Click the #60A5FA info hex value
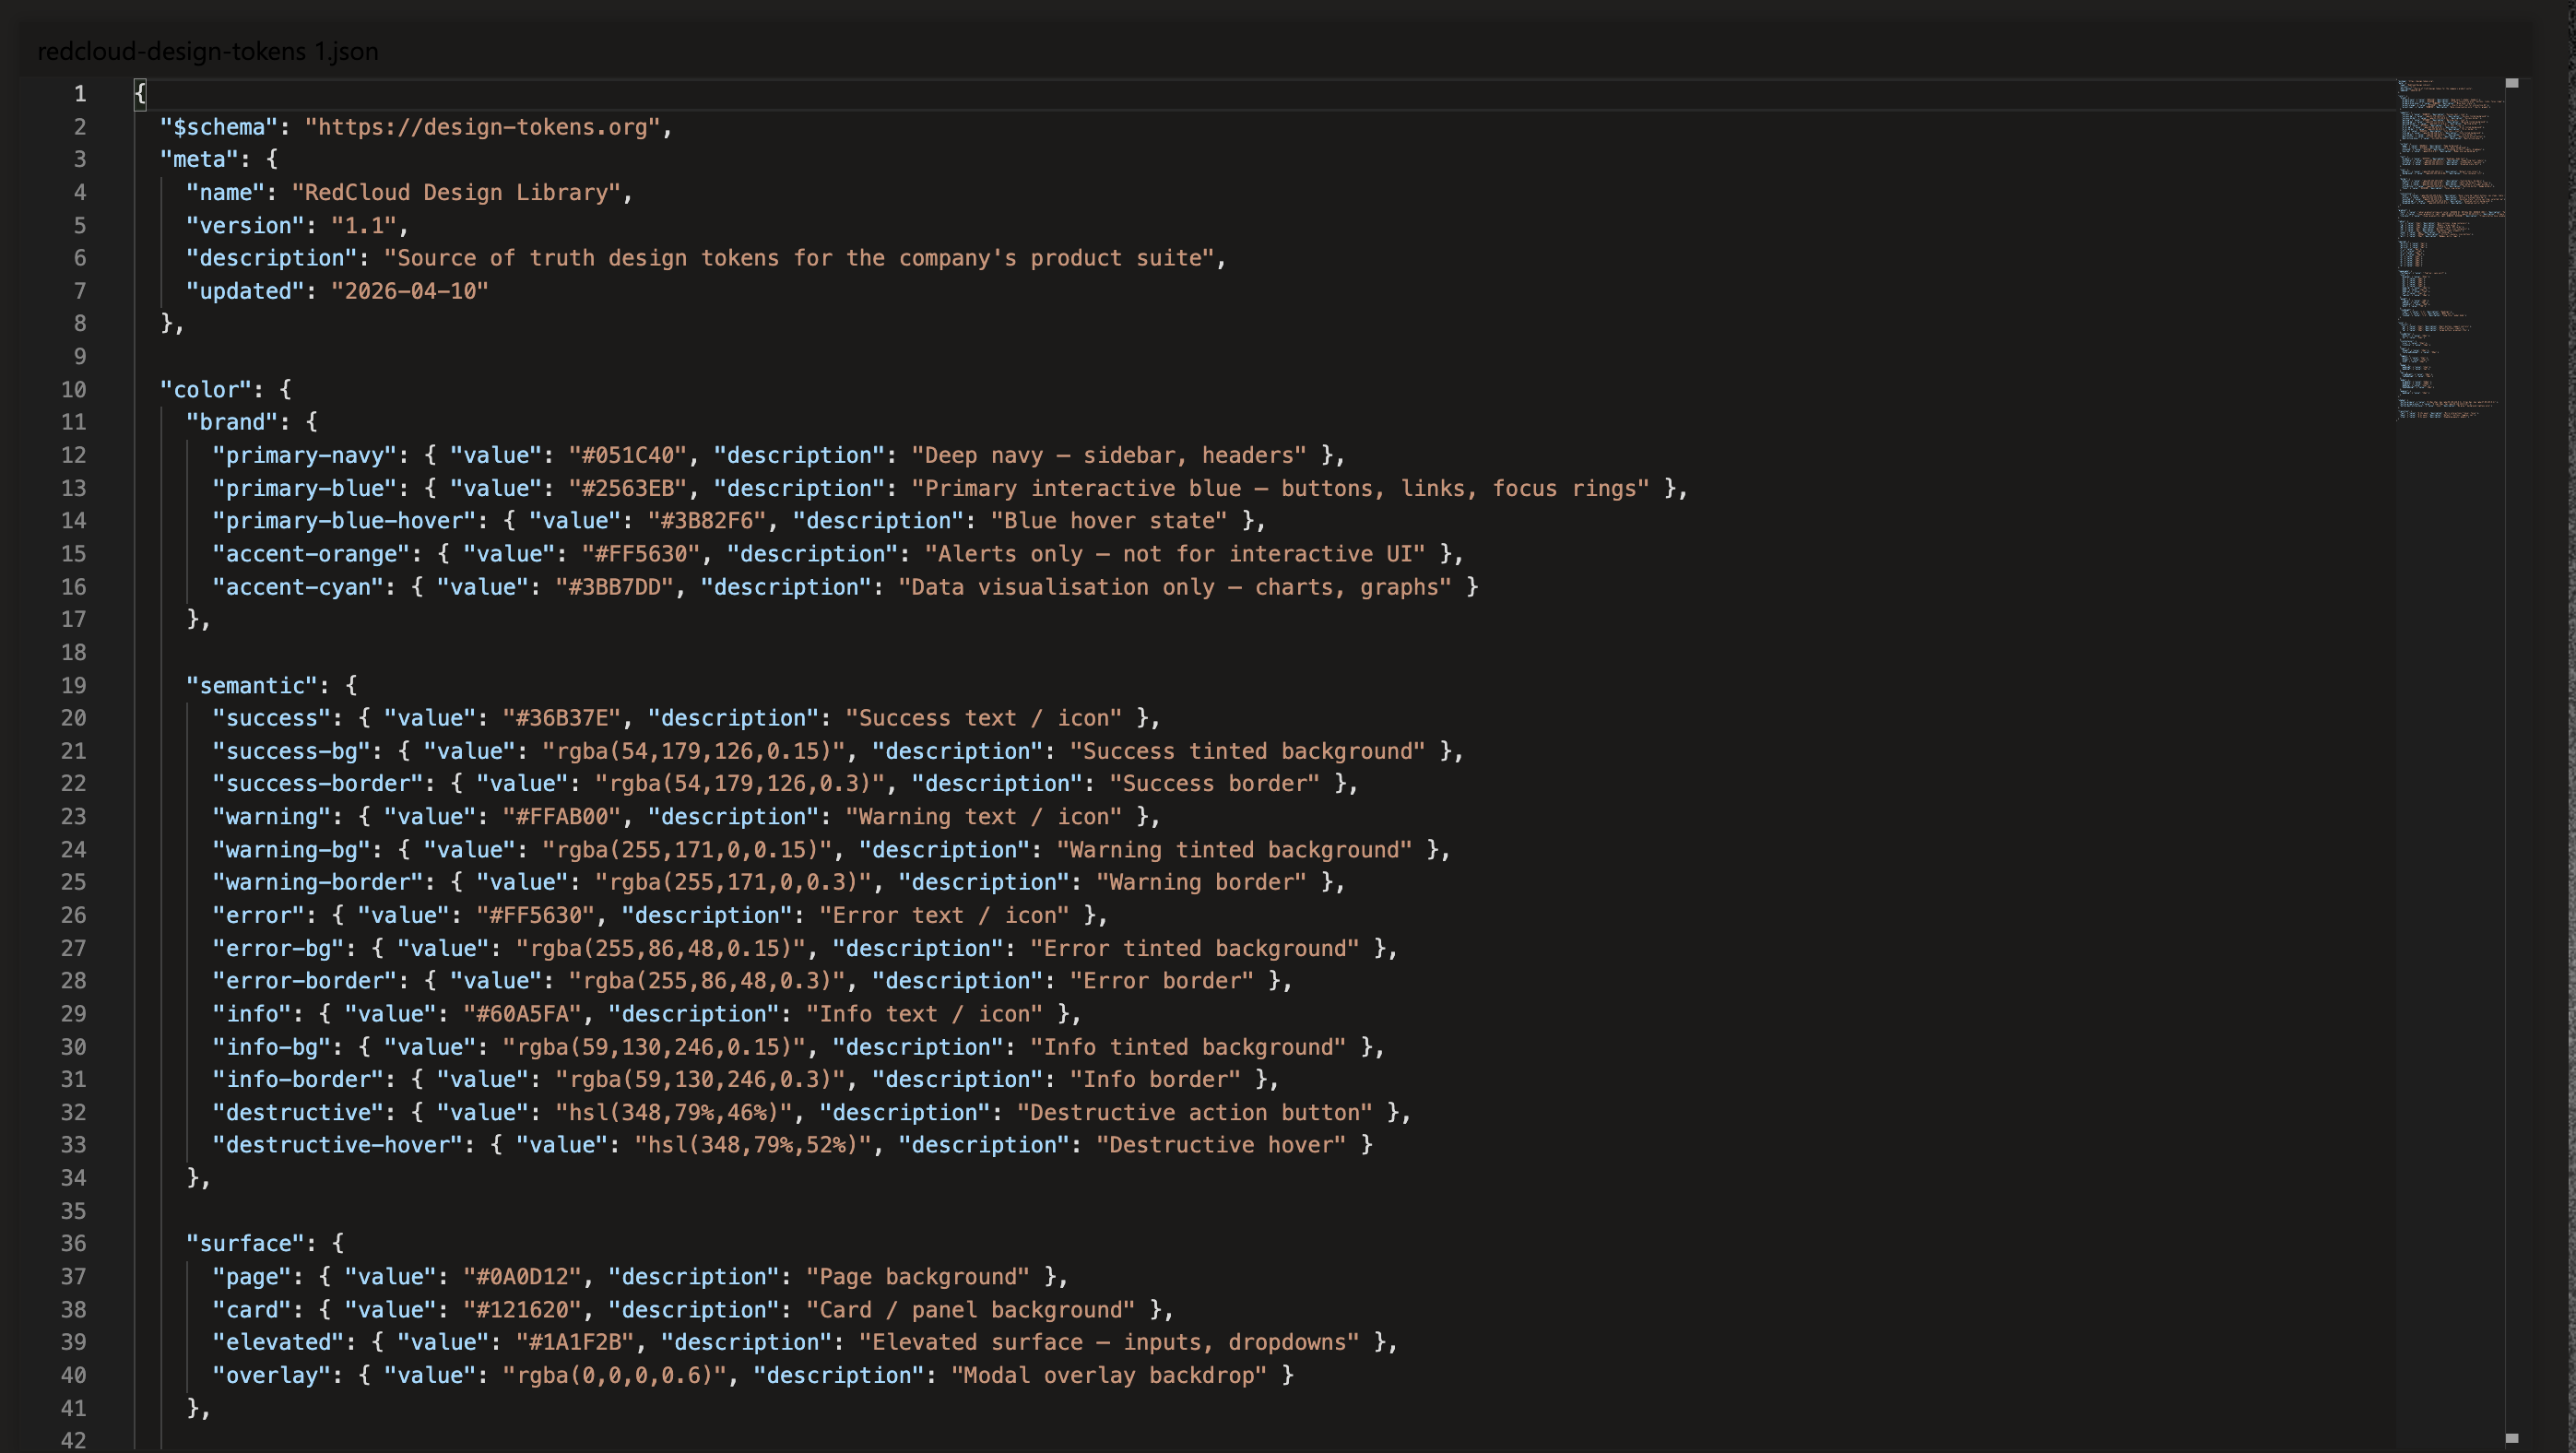The height and width of the screenshot is (1453, 2576). point(522,1014)
